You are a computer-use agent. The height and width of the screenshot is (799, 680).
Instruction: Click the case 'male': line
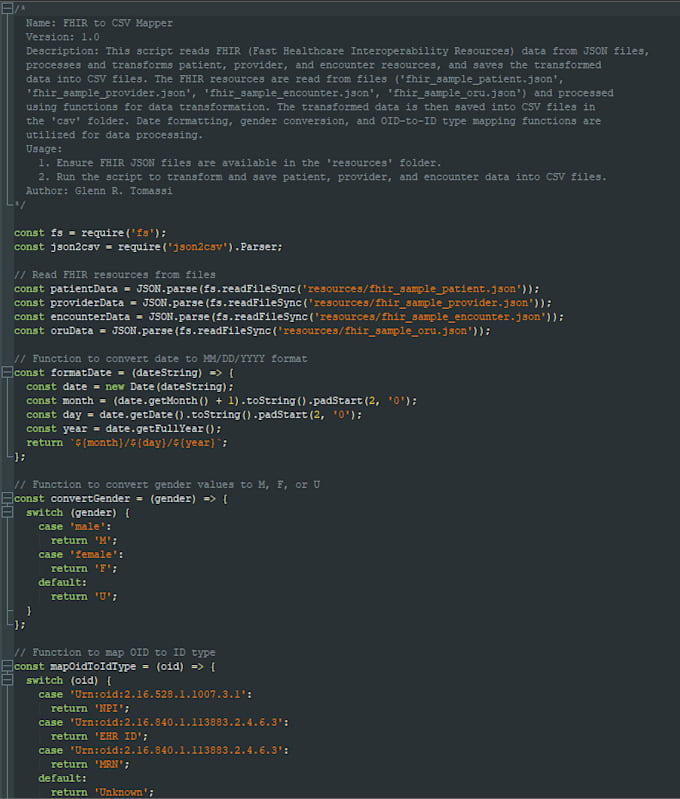click(x=75, y=526)
